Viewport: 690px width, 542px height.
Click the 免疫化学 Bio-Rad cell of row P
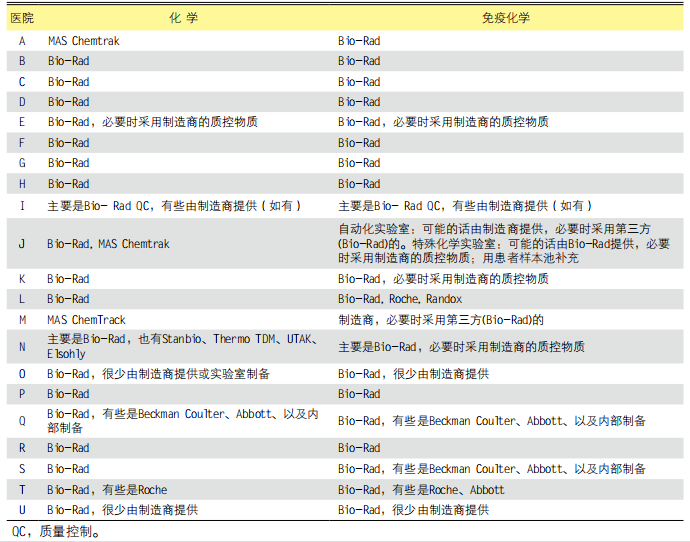pyautogui.click(x=359, y=394)
